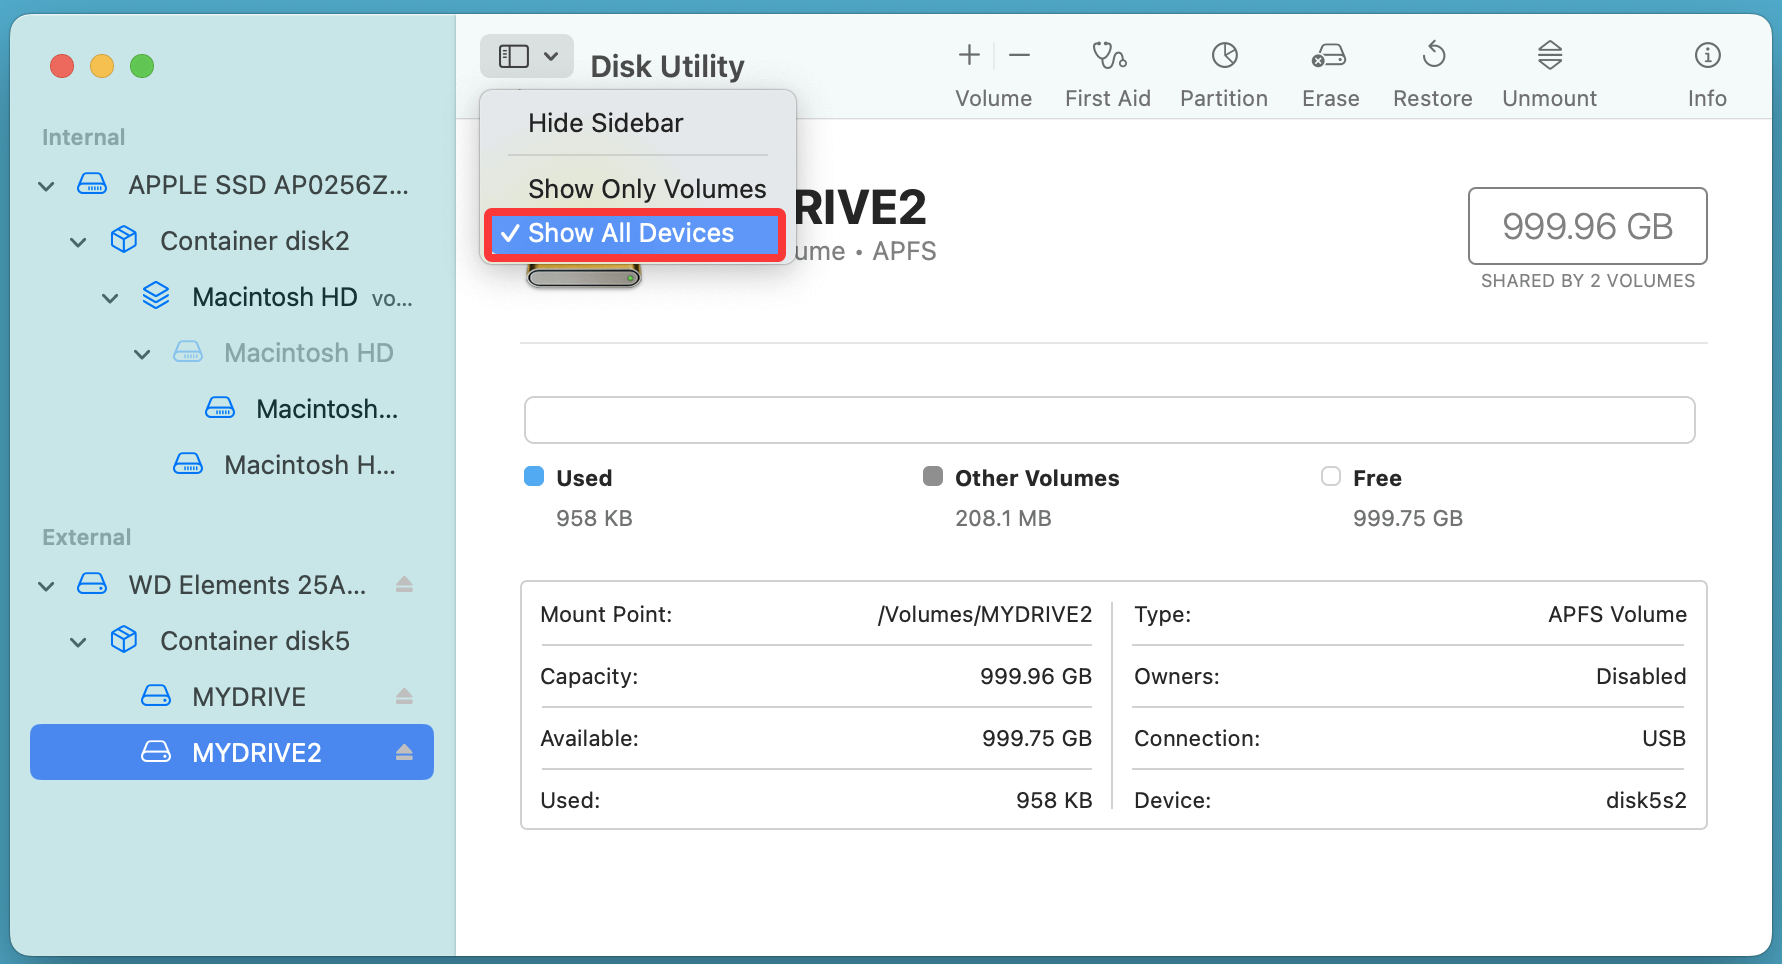
Task: Click the storage usage bar
Action: coord(1109,420)
